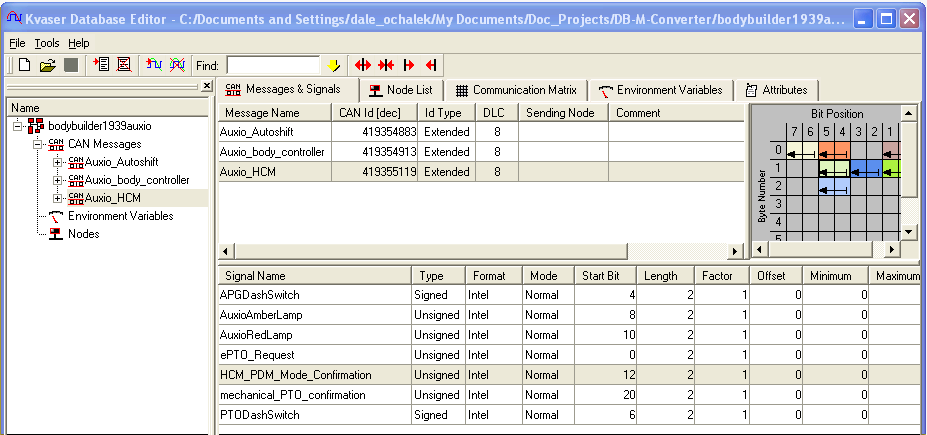Click the Delete message icon
Image resolution: width=927 pixels, height=435 pixels.
tap(124, 65)
